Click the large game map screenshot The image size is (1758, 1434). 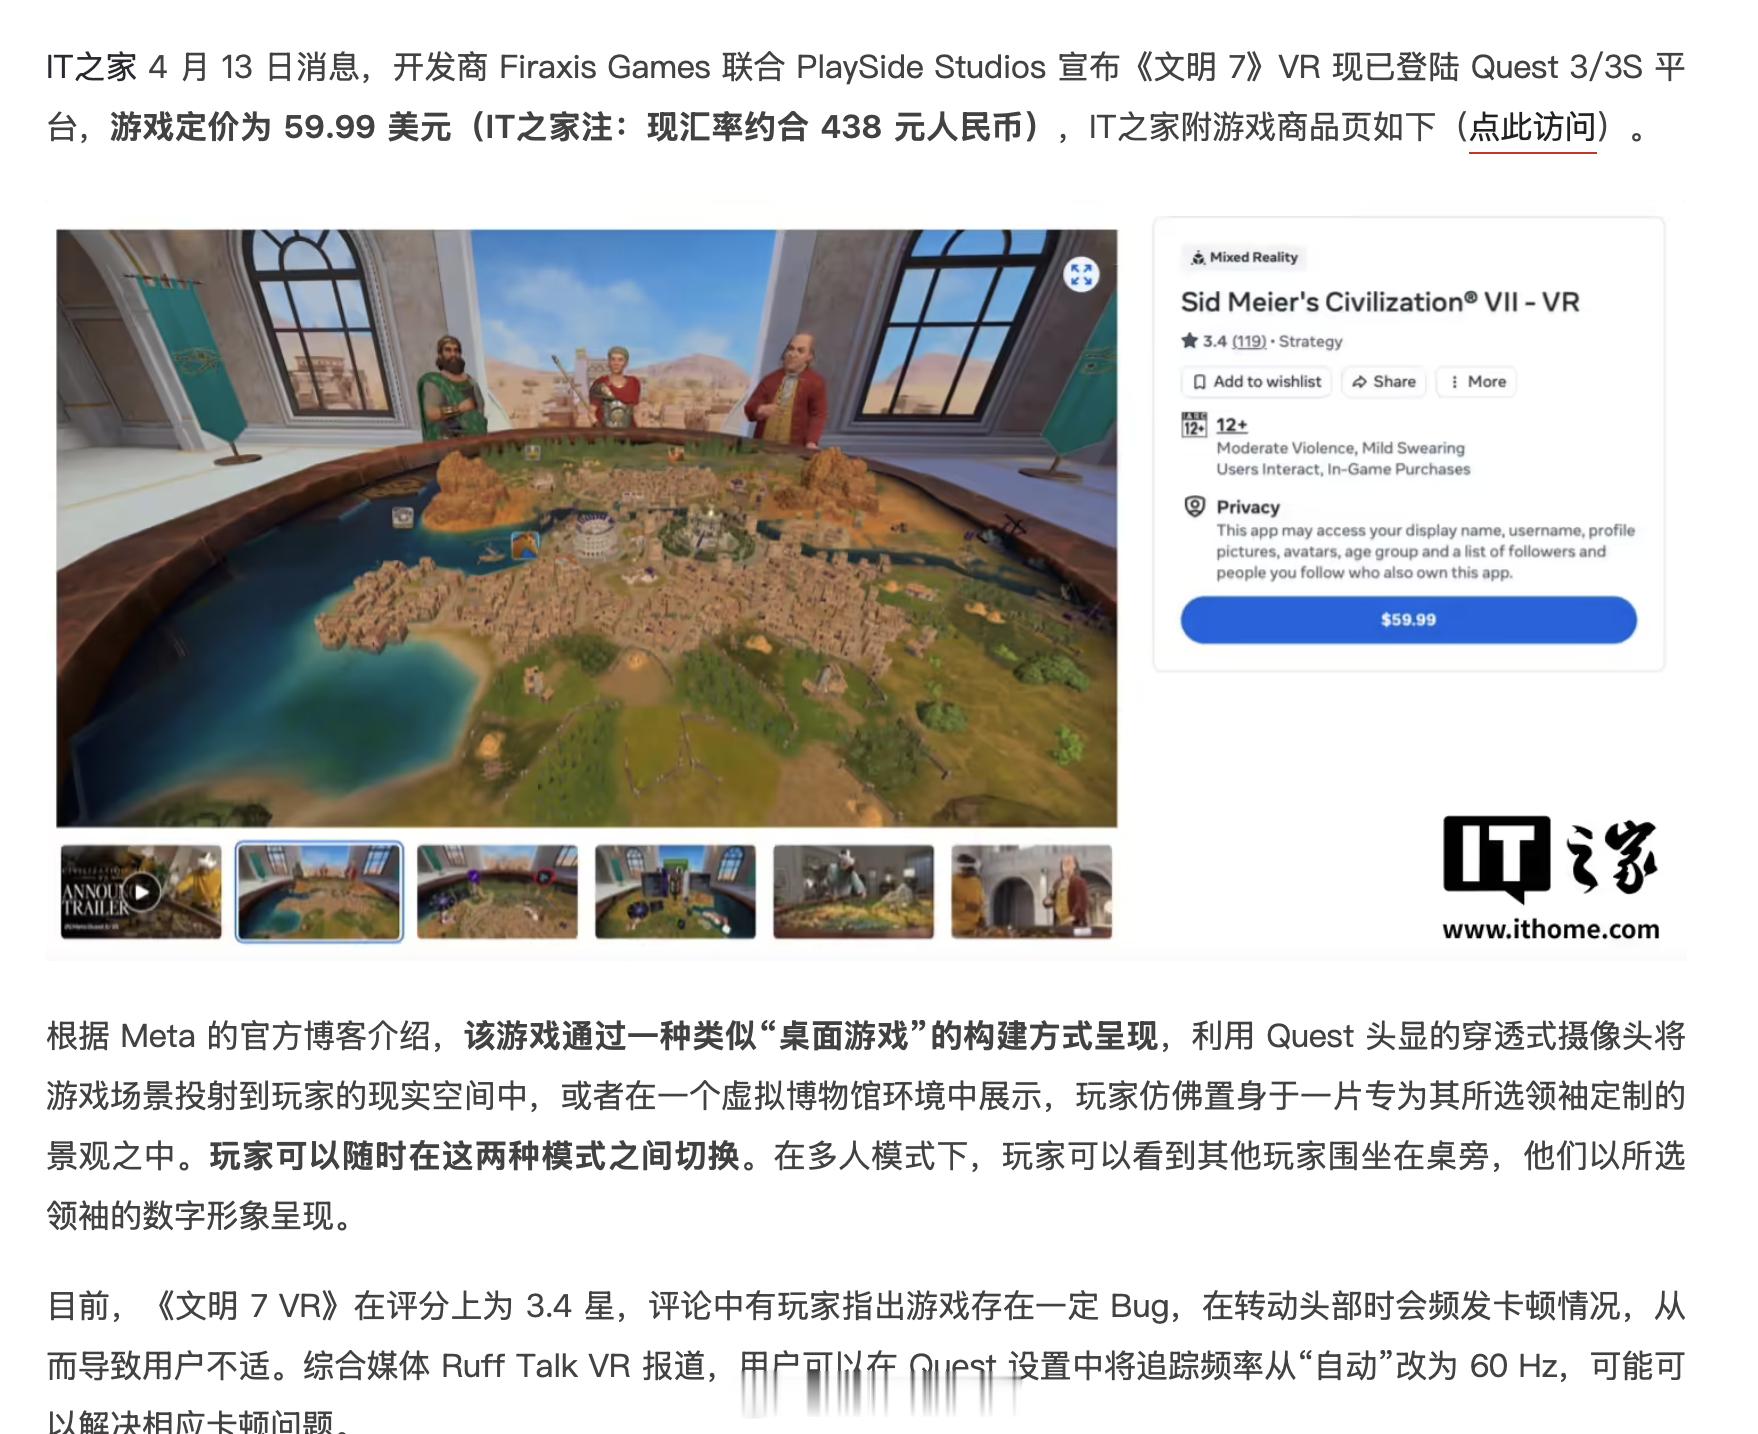pos(586,528)
